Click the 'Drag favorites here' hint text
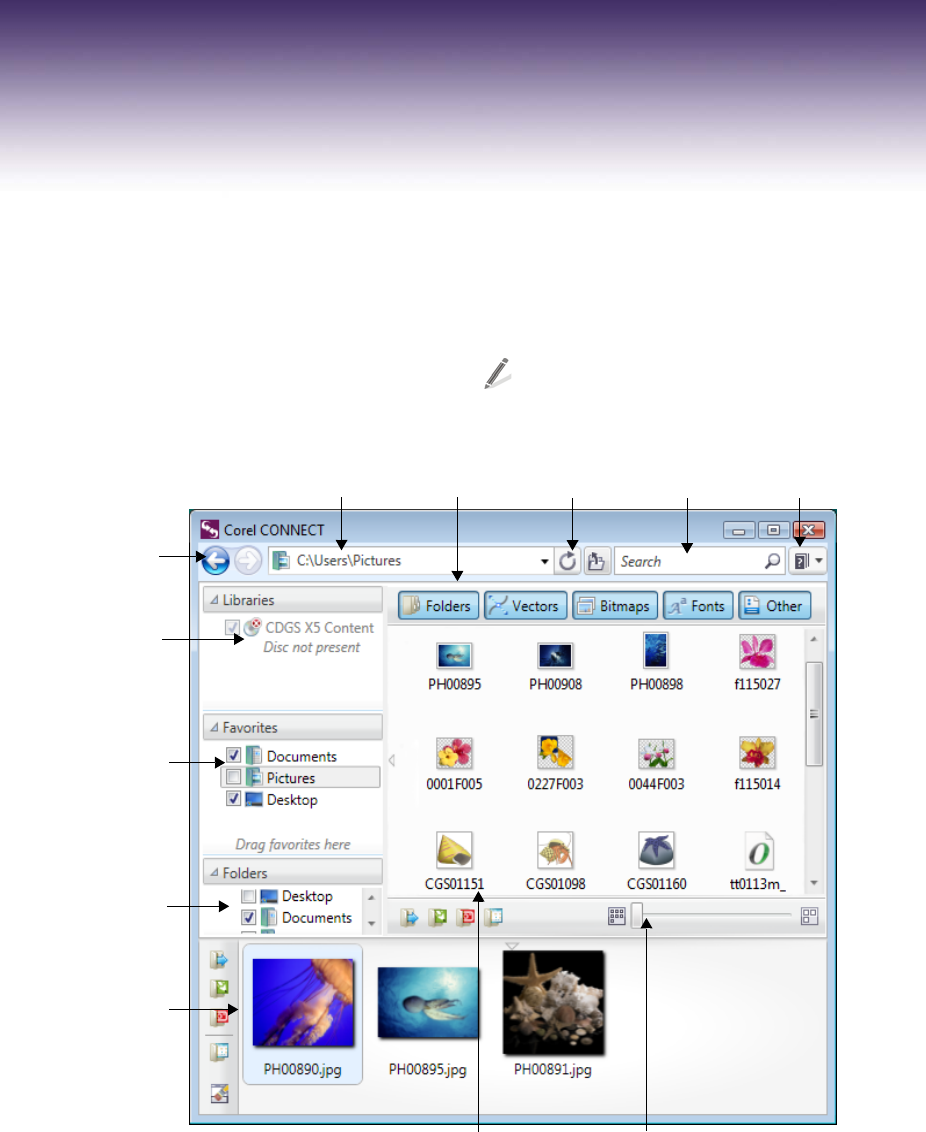 coord(293,844)
